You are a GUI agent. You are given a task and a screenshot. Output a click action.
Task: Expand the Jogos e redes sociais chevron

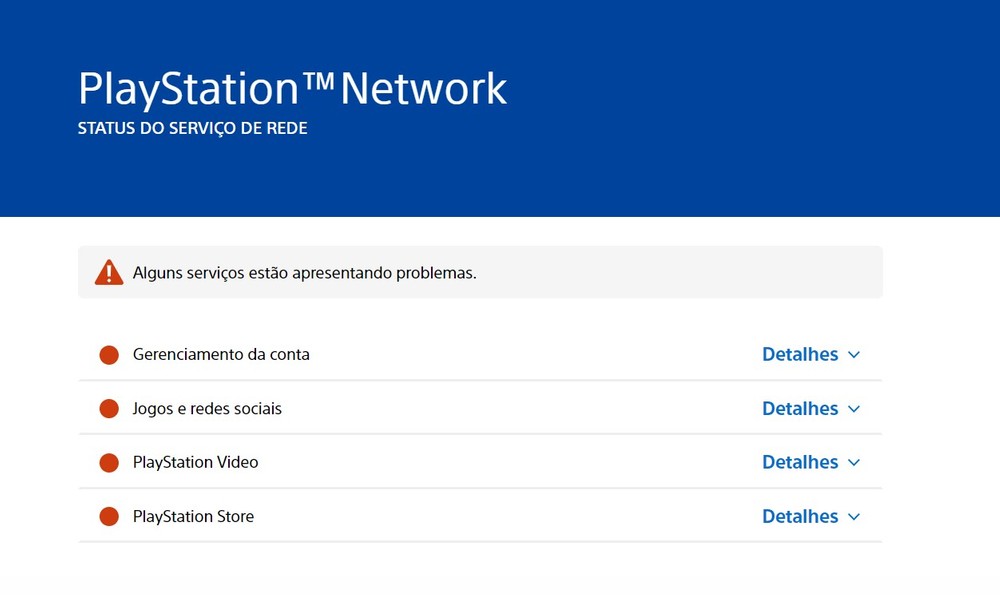853,409
